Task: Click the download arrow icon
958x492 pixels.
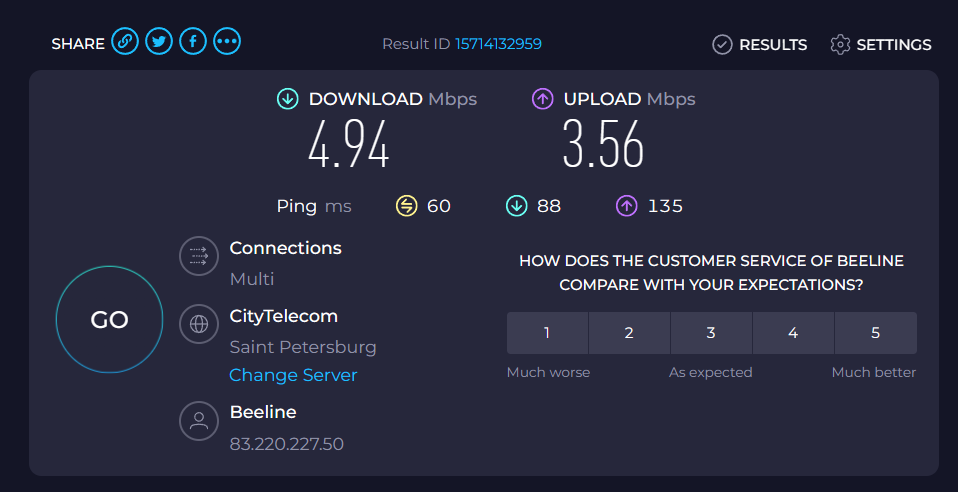Action: coord(288,98)
